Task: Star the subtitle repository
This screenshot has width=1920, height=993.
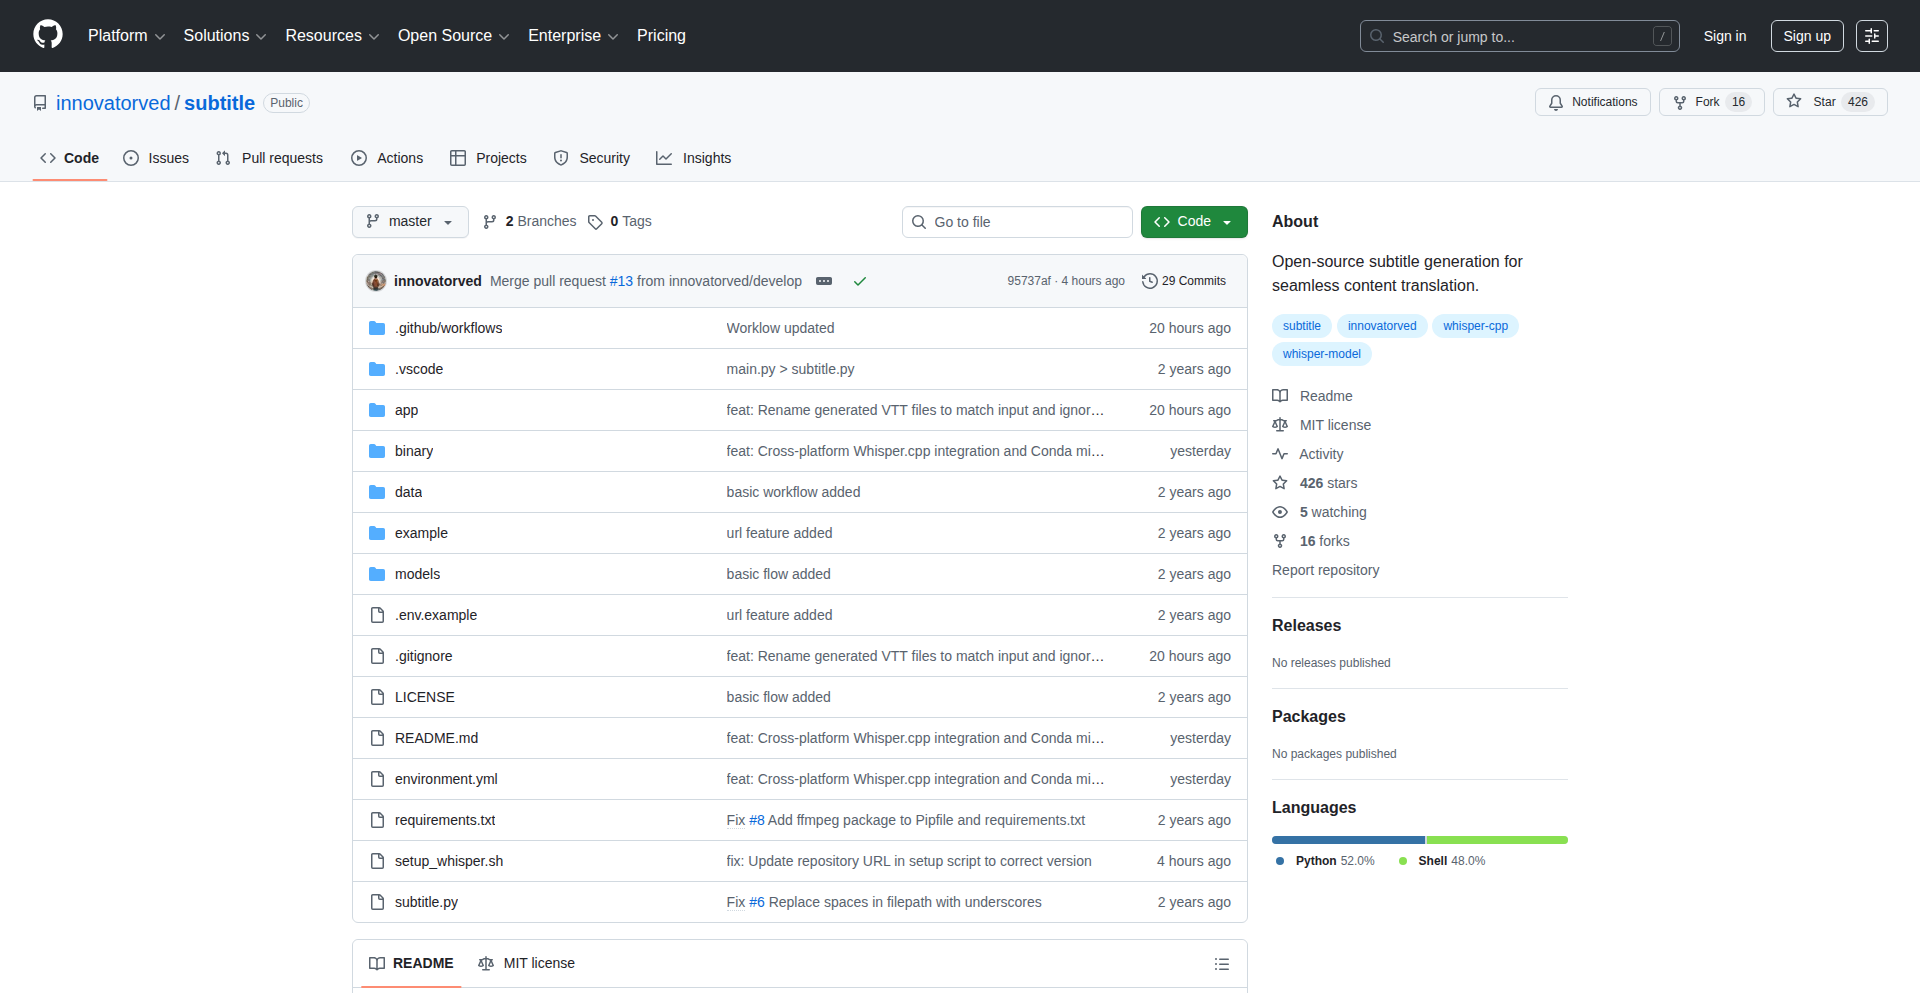Action: (1829, 102)
